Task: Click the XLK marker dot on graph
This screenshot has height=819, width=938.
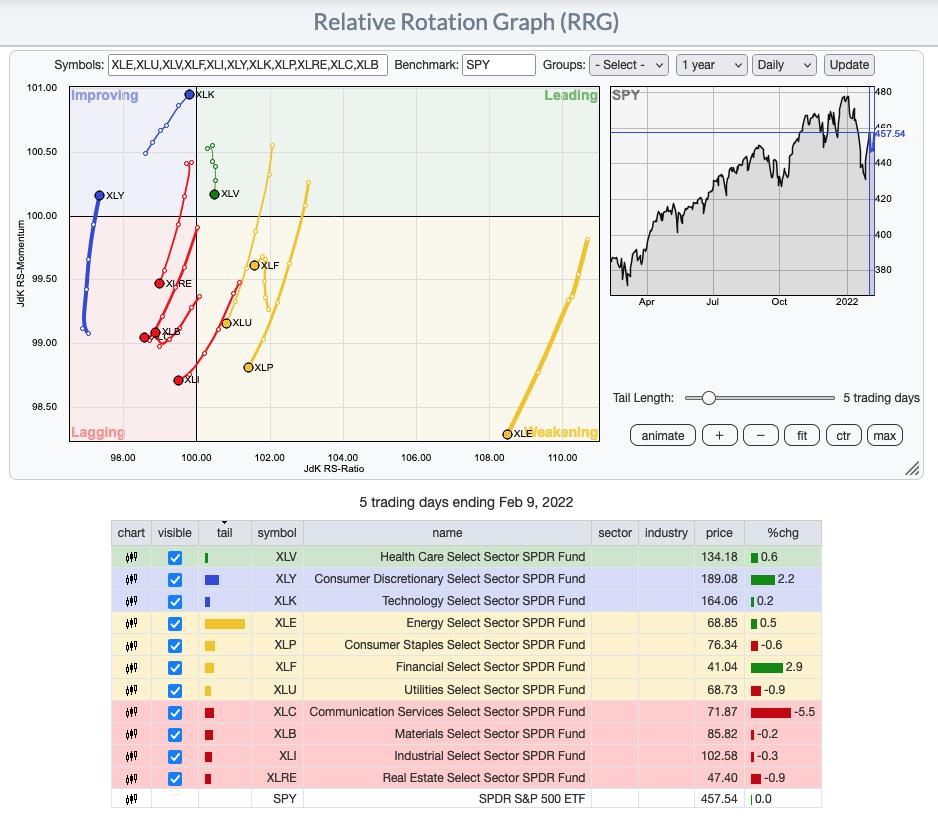Action: pyautogui.click(x=190, y=95)
